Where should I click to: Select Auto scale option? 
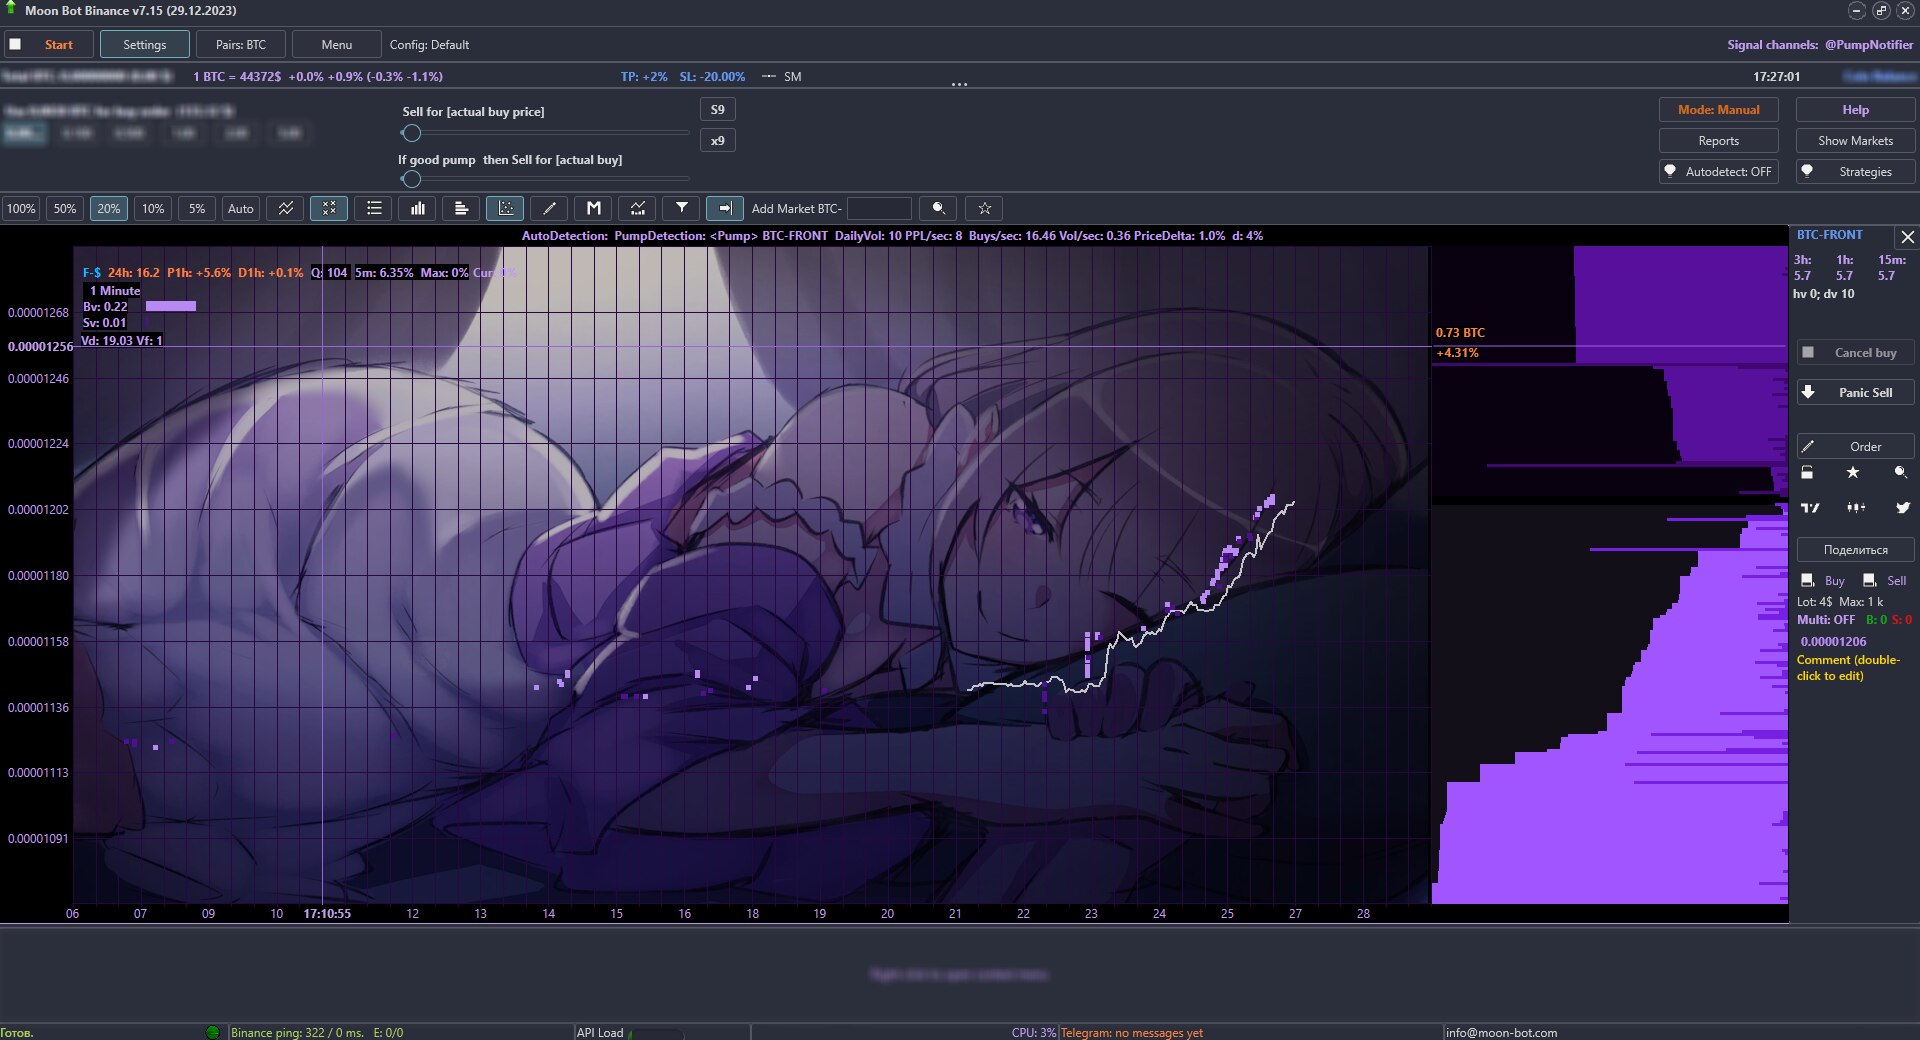pos(241,208)
